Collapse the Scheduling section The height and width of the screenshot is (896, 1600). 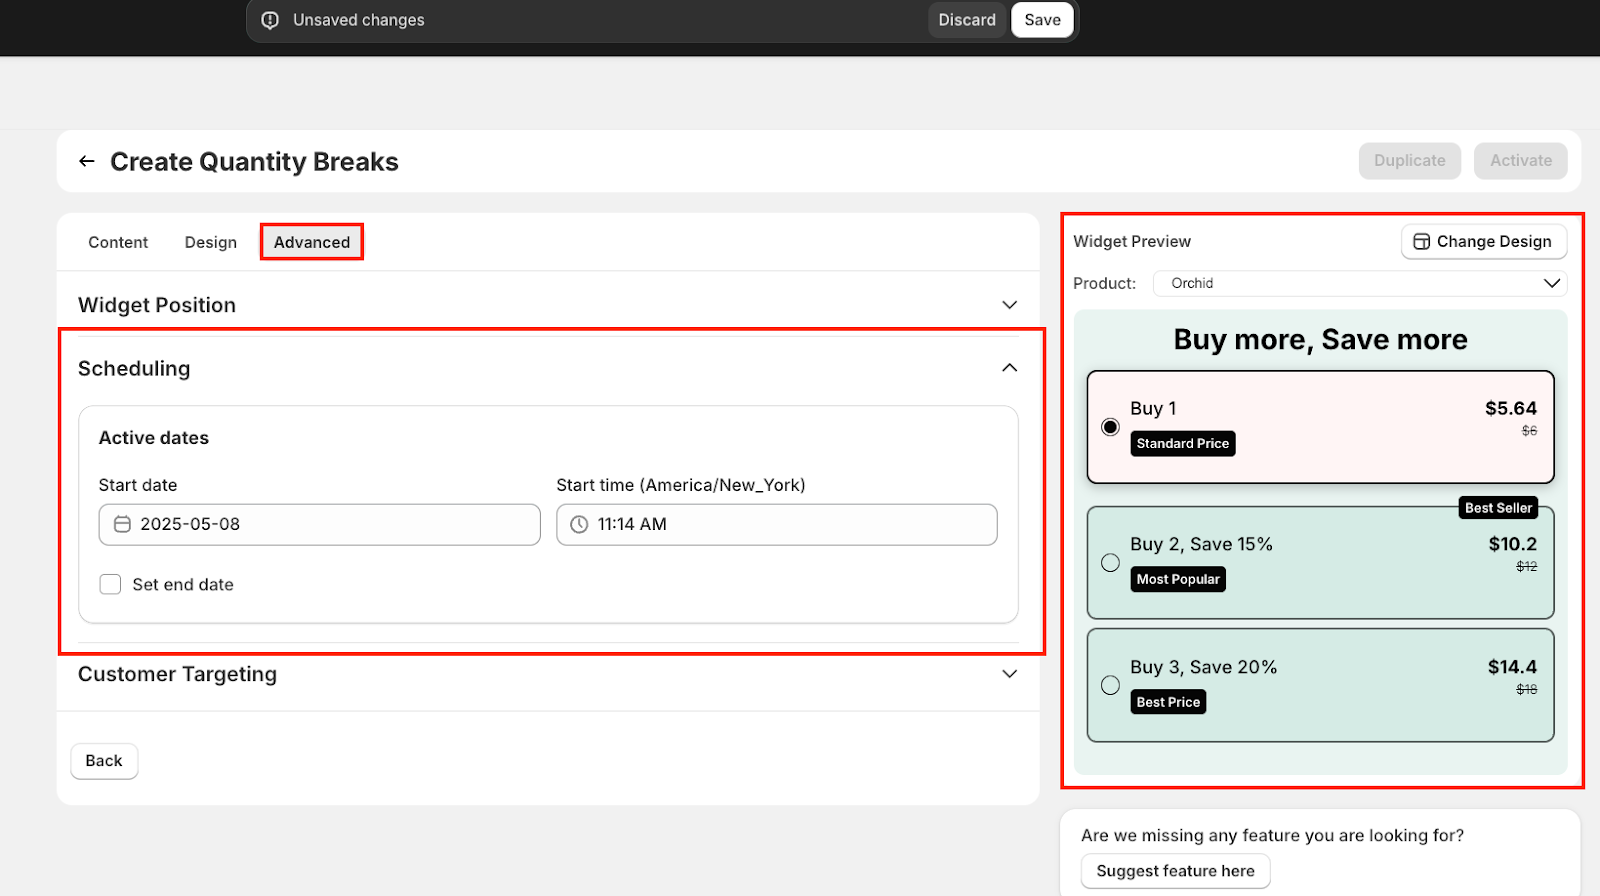(x=1009, y=368)
